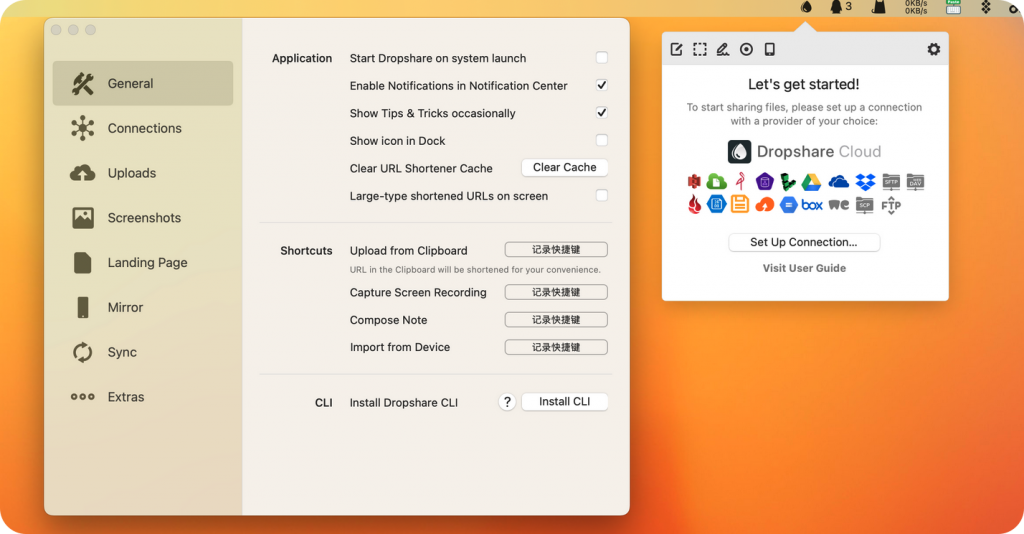This screenshot has width=1024, height=534.
Task: Select the Box provider icon
Action: point(812,205)
